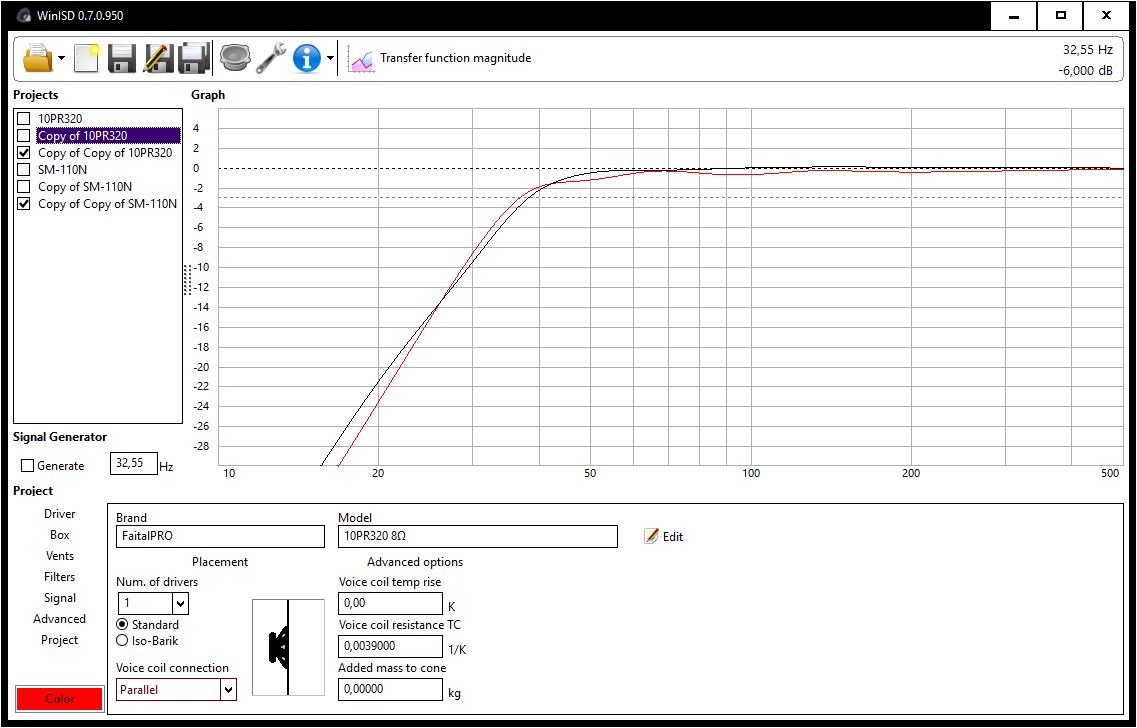
Task: Save project with the floppy disk icon
Action: point(122,58)
